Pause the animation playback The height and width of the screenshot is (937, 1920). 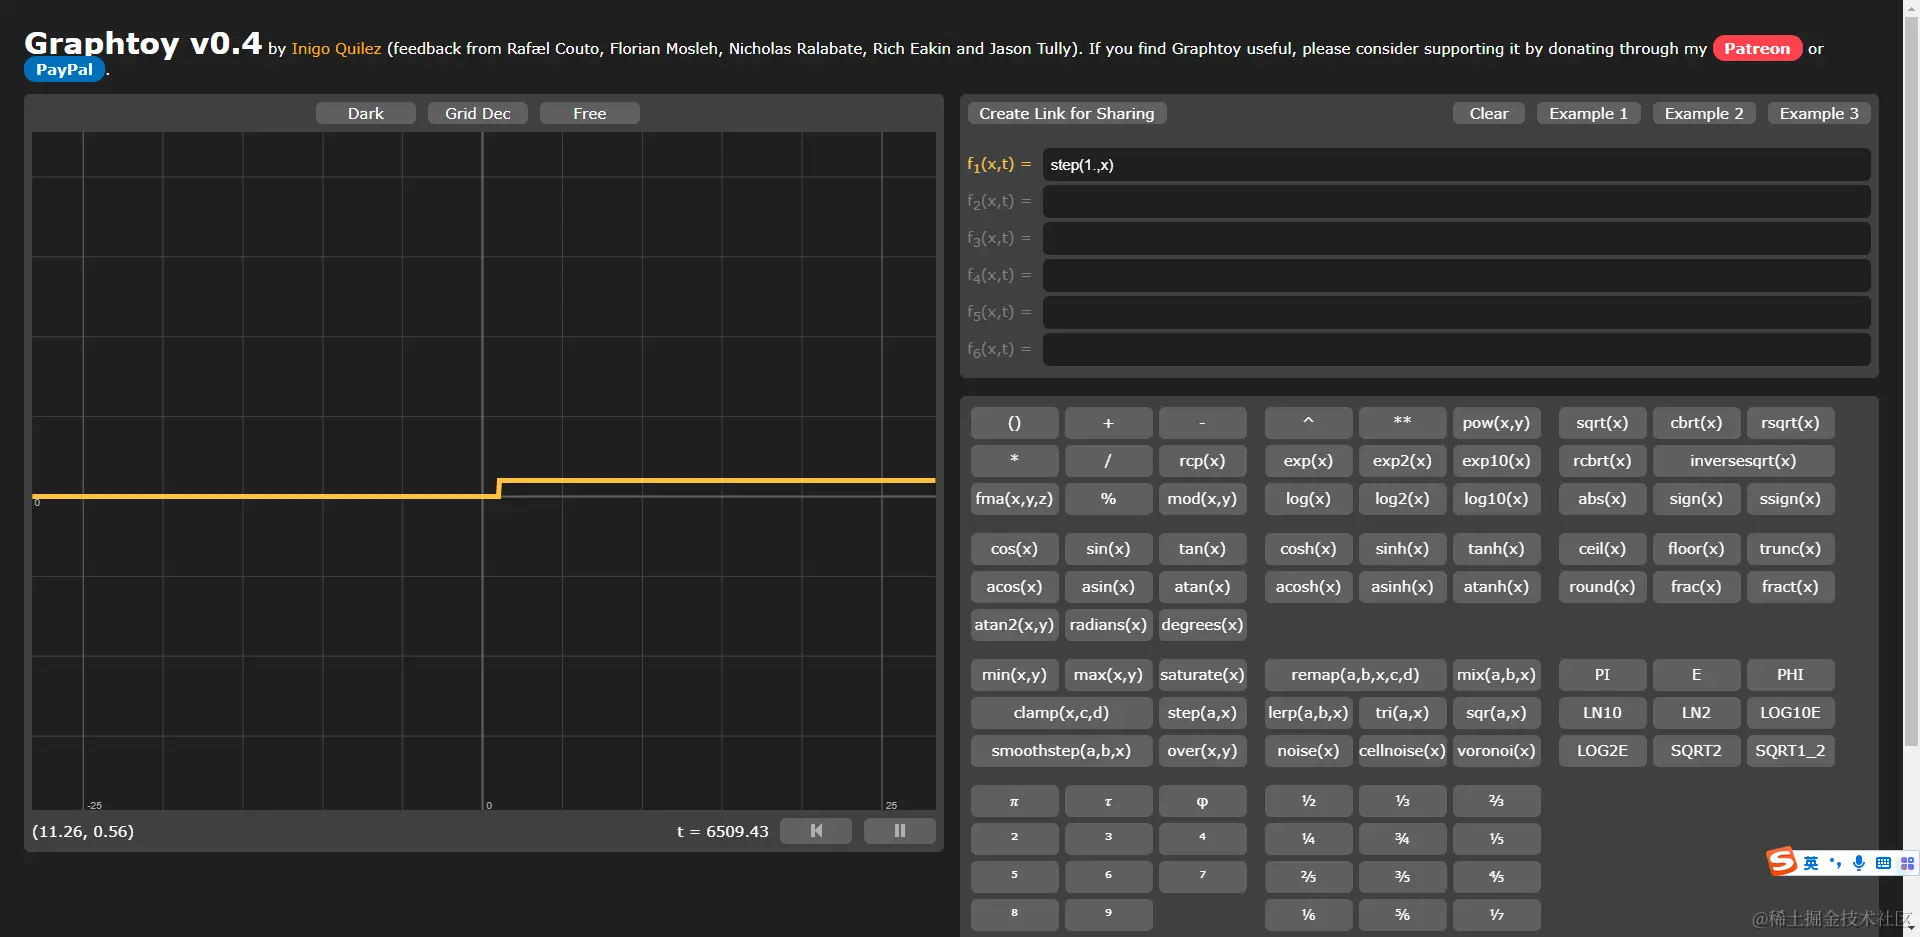tap(898, 830)
